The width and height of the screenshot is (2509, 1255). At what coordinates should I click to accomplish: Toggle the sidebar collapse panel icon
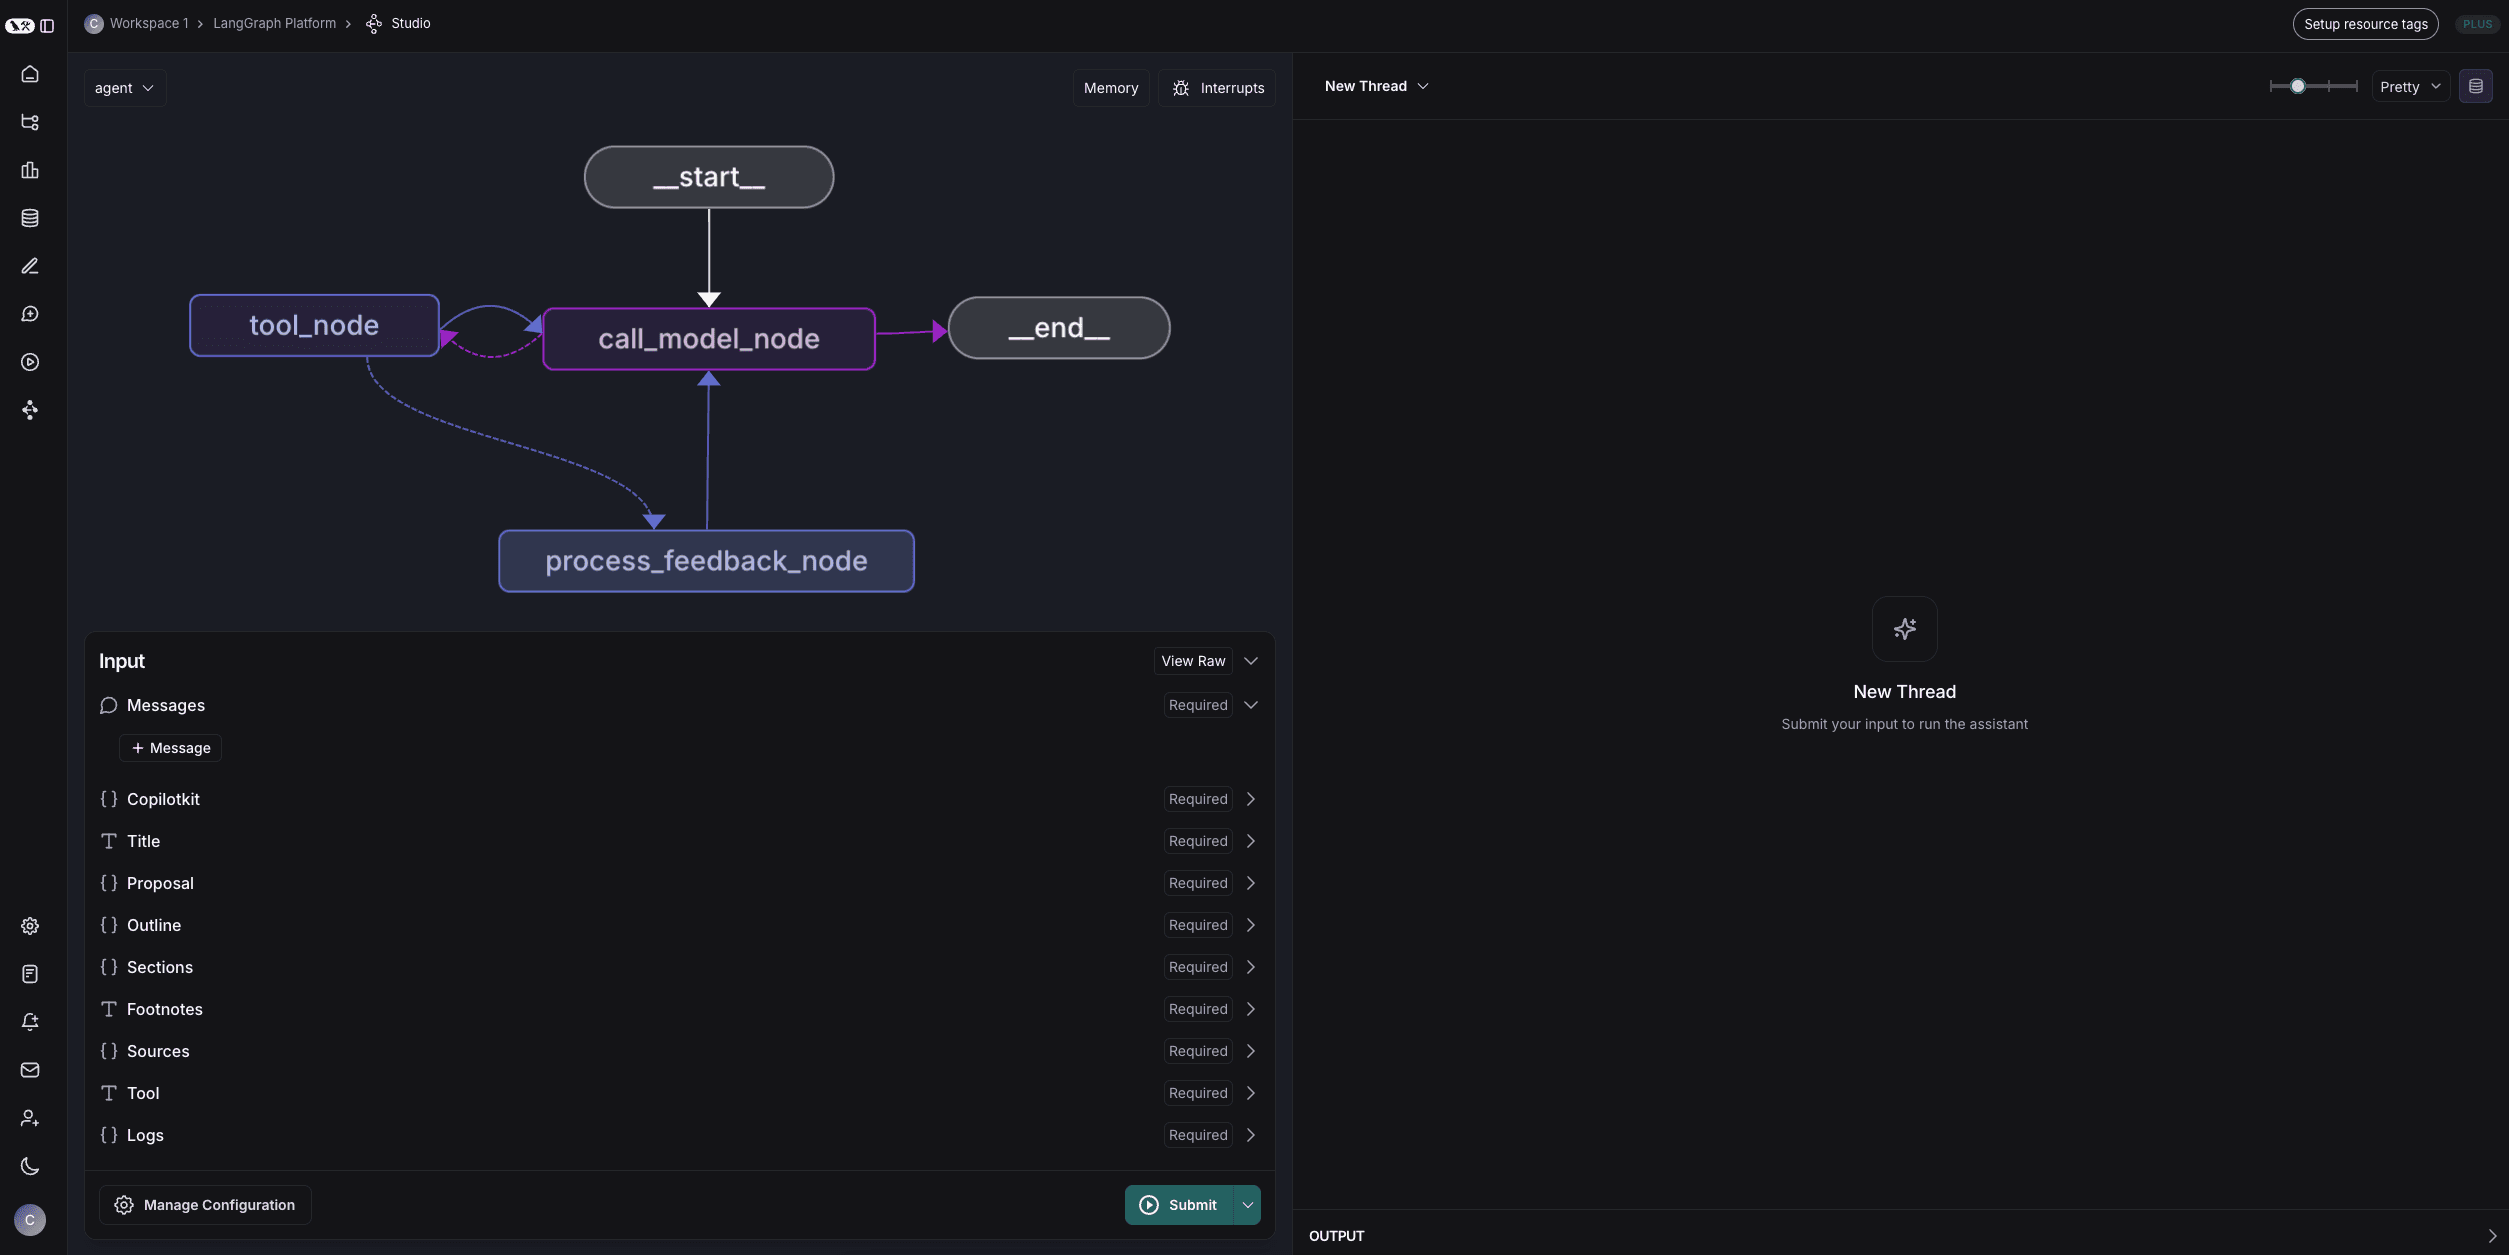[47, 25]
